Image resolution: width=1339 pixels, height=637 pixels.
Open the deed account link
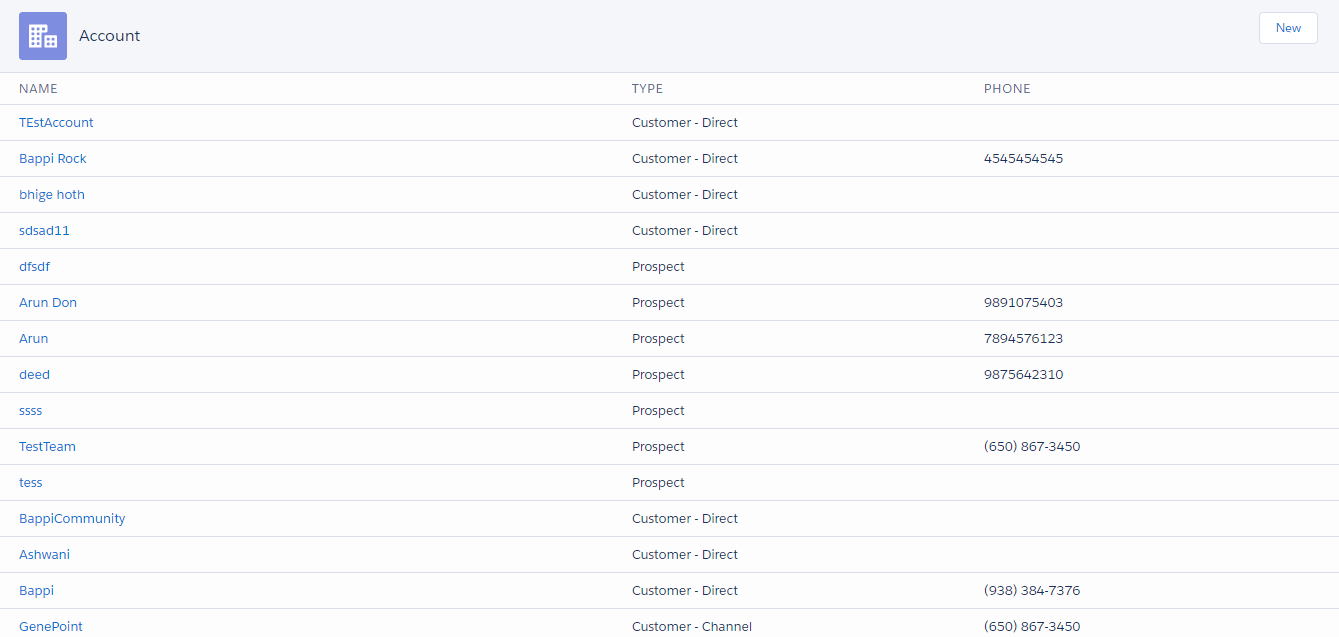point(34,375)
